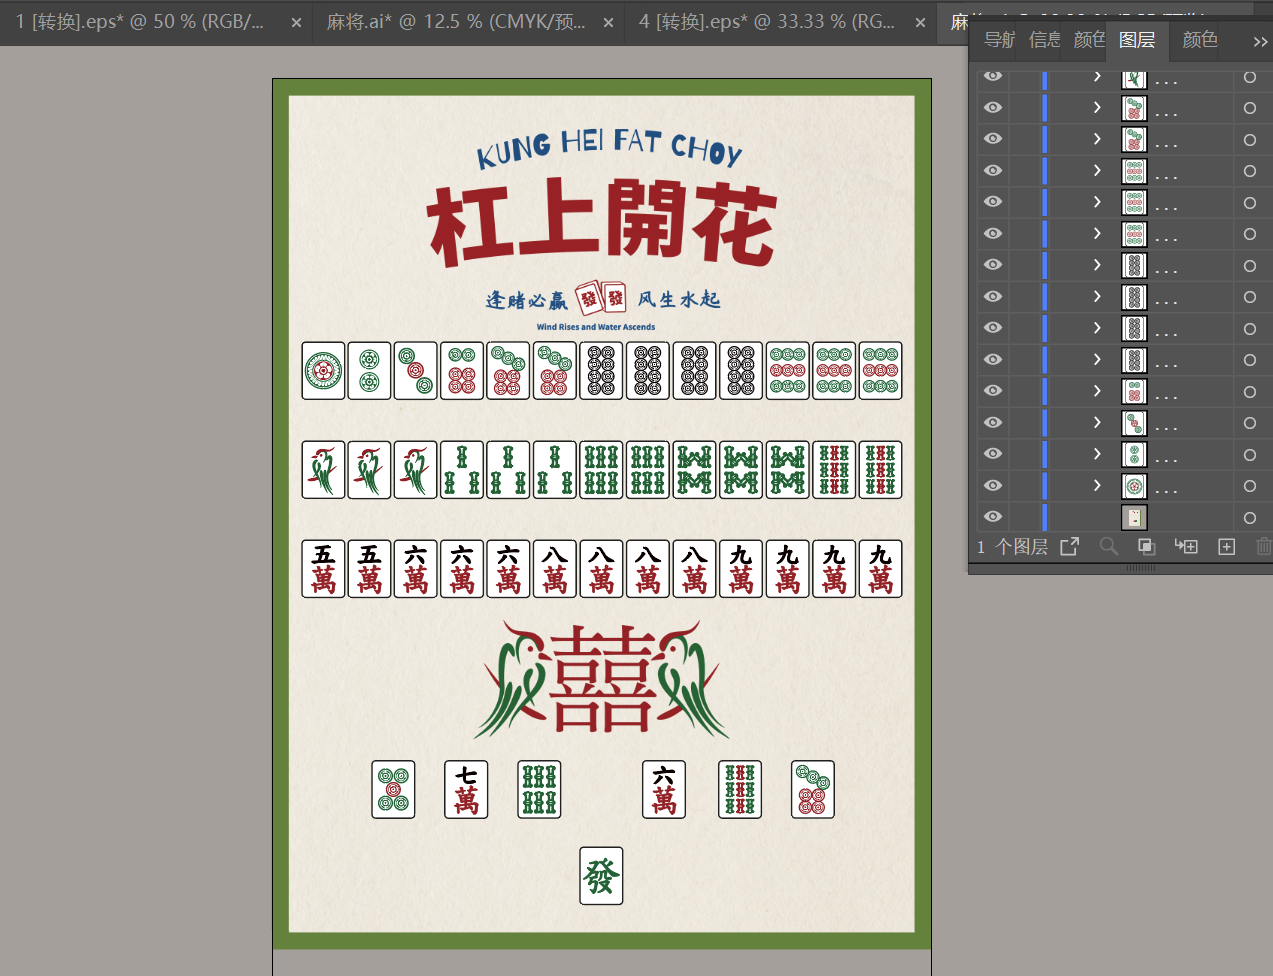This screenshot has height=976, width=1273.
Task: Switch to the 4 [转换].eps document tab
Action: click(766, 22)
